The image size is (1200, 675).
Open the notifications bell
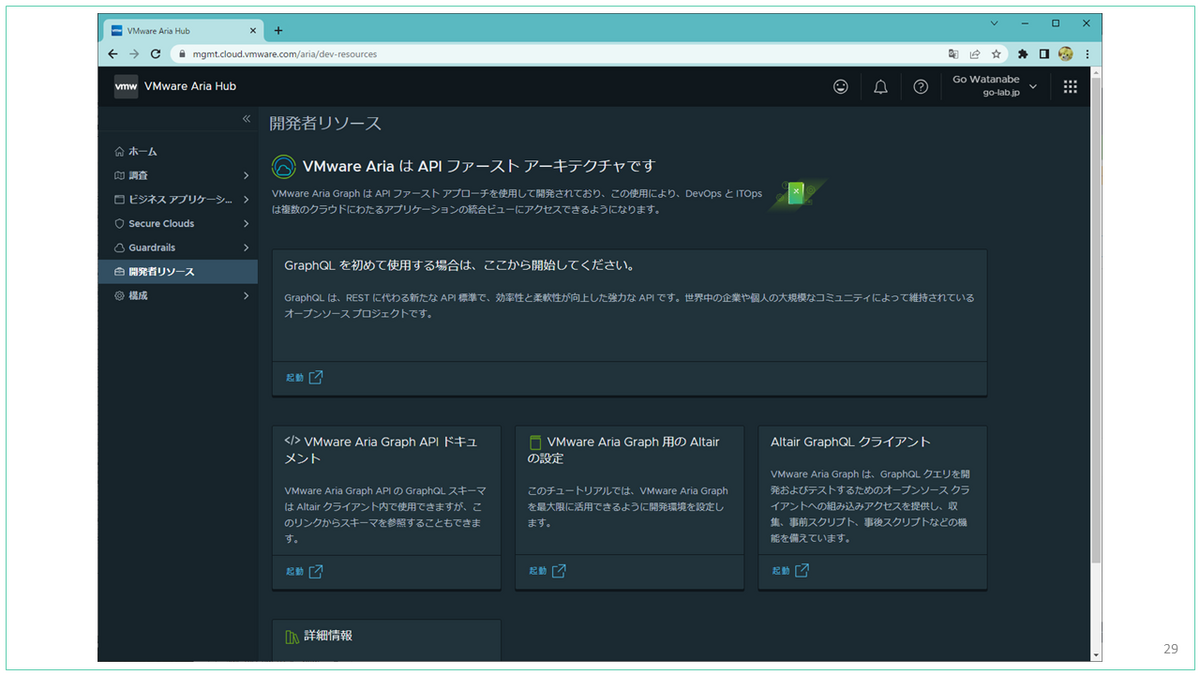pos(880,87)
